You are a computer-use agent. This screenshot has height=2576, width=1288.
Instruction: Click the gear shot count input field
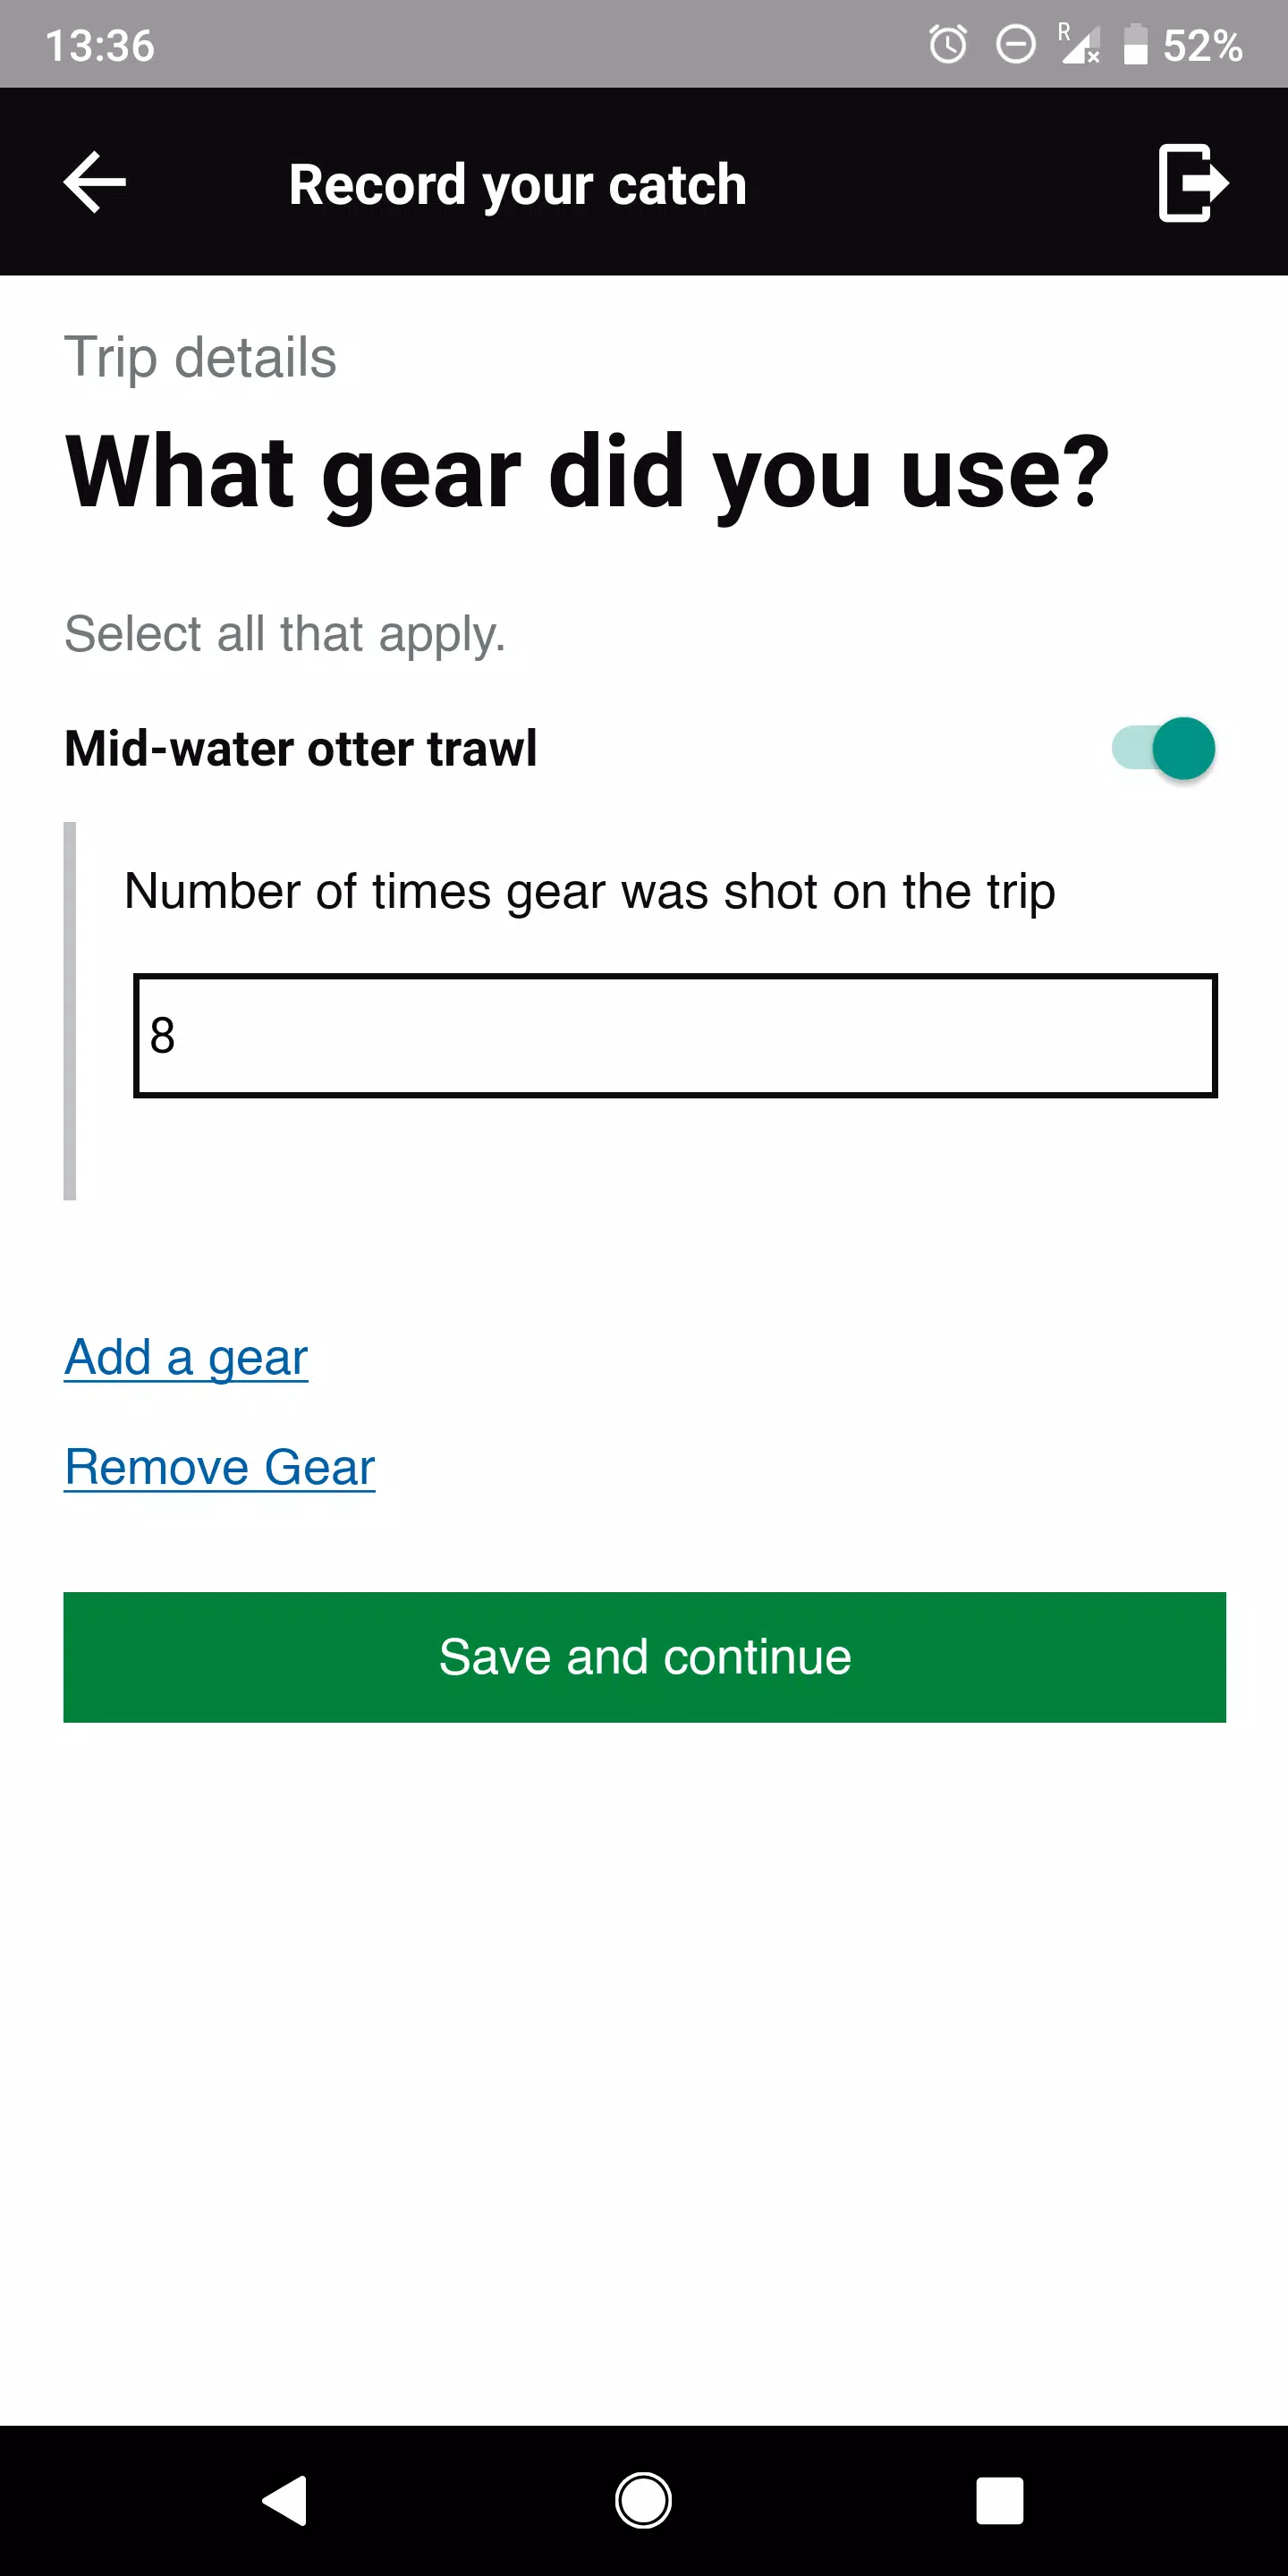coord(675,1035)
